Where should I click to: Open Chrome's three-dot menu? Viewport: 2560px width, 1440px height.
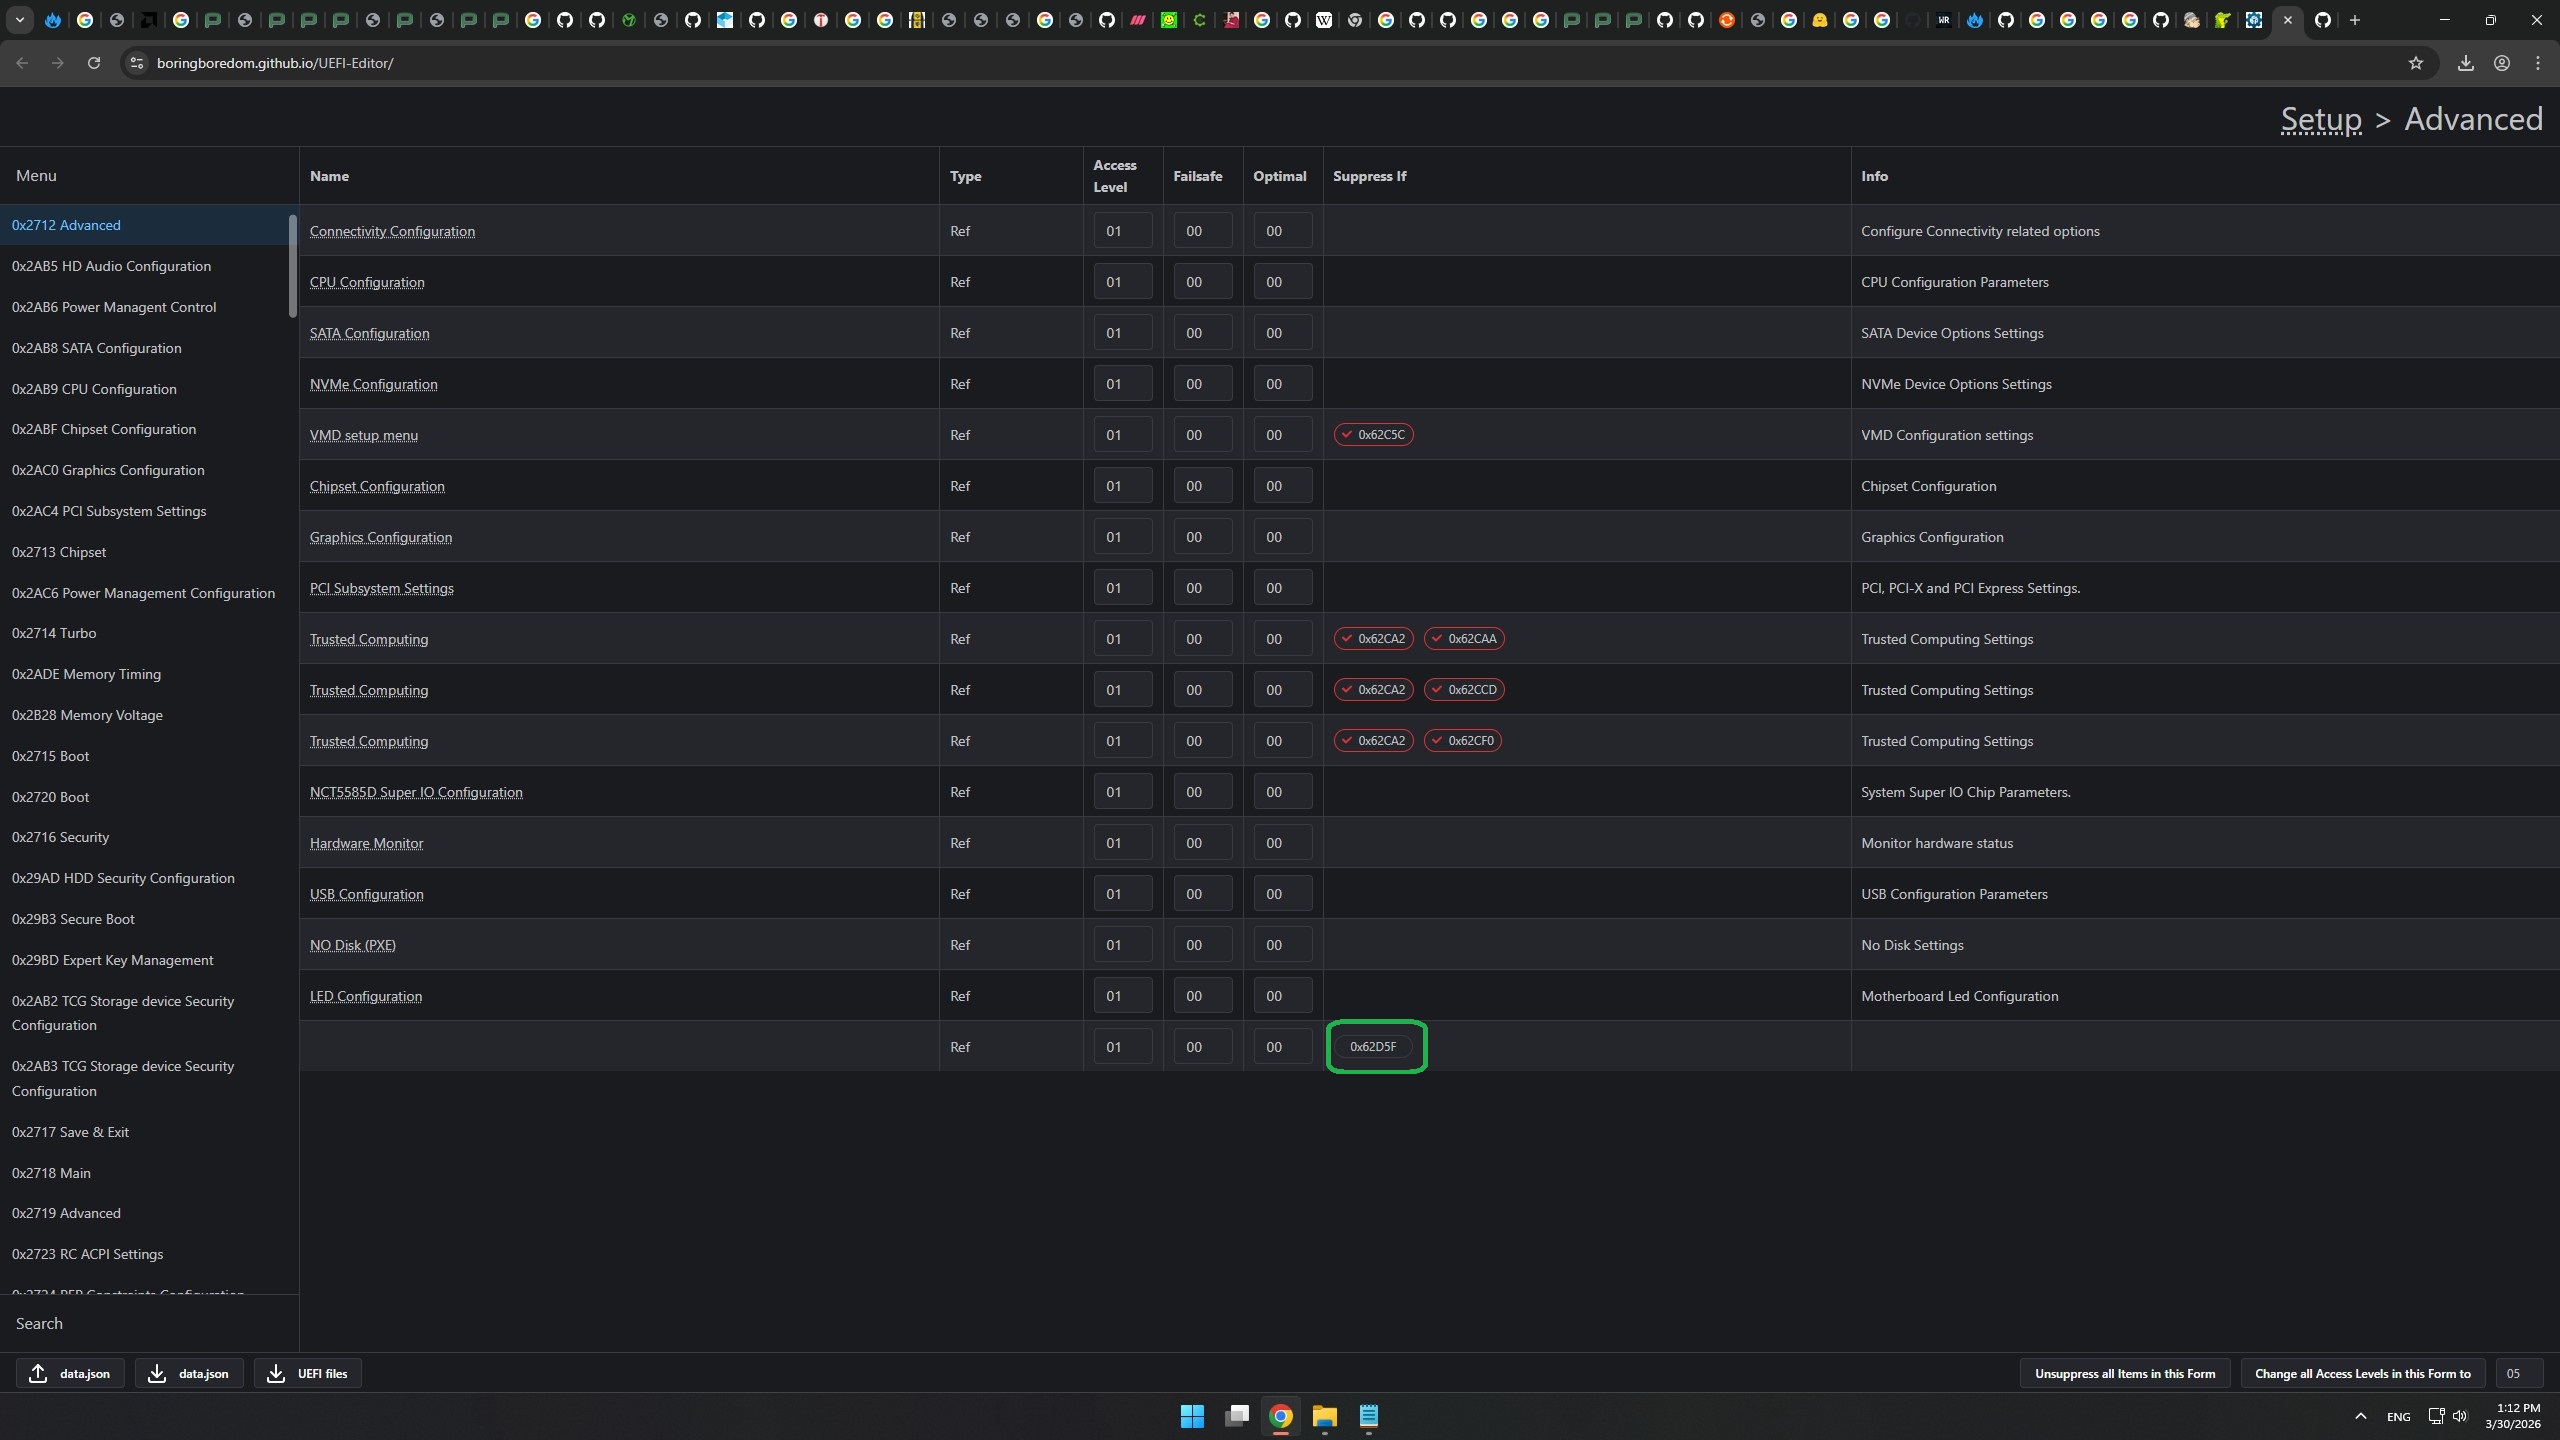2537,63
